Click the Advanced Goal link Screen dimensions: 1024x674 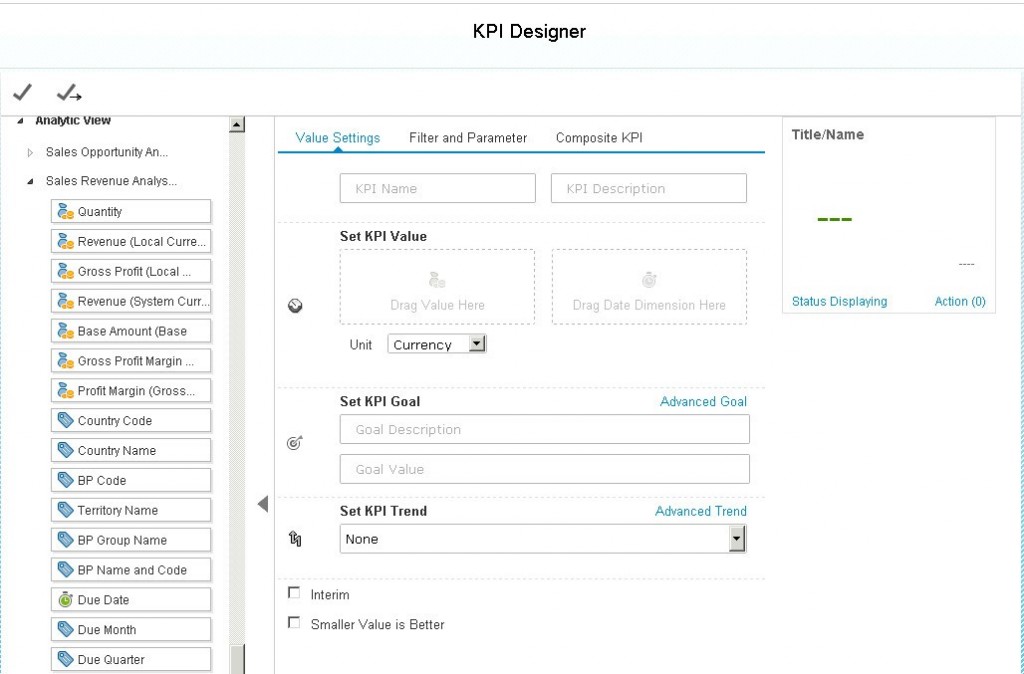click(x=703, y=401)
